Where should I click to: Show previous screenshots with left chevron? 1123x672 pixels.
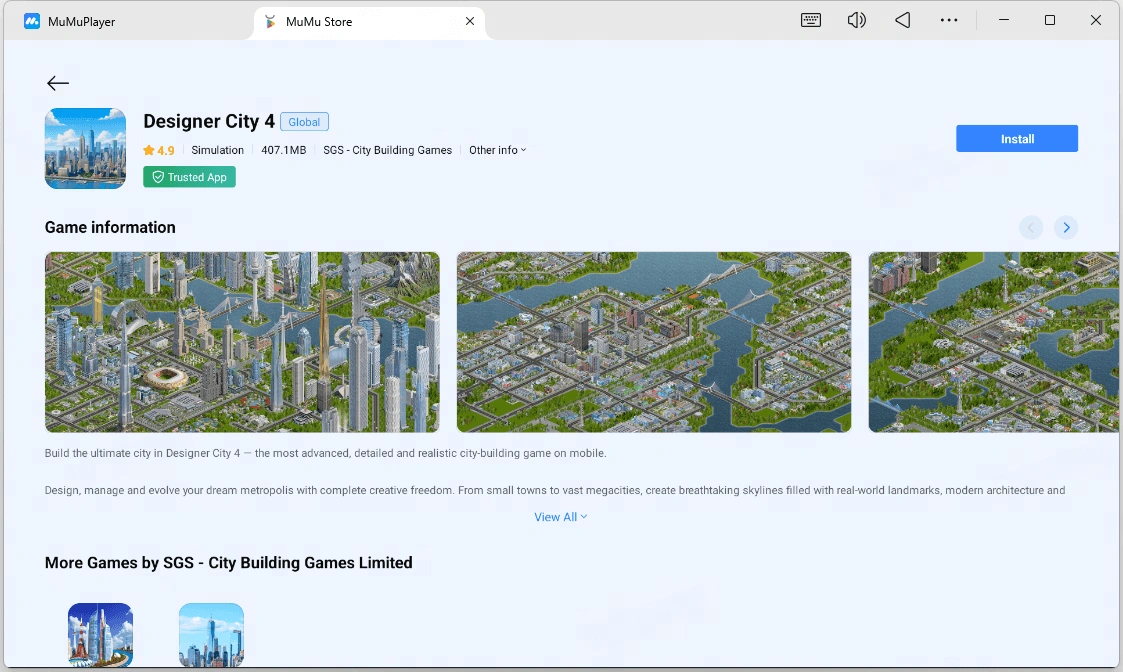pos(1031,228)
